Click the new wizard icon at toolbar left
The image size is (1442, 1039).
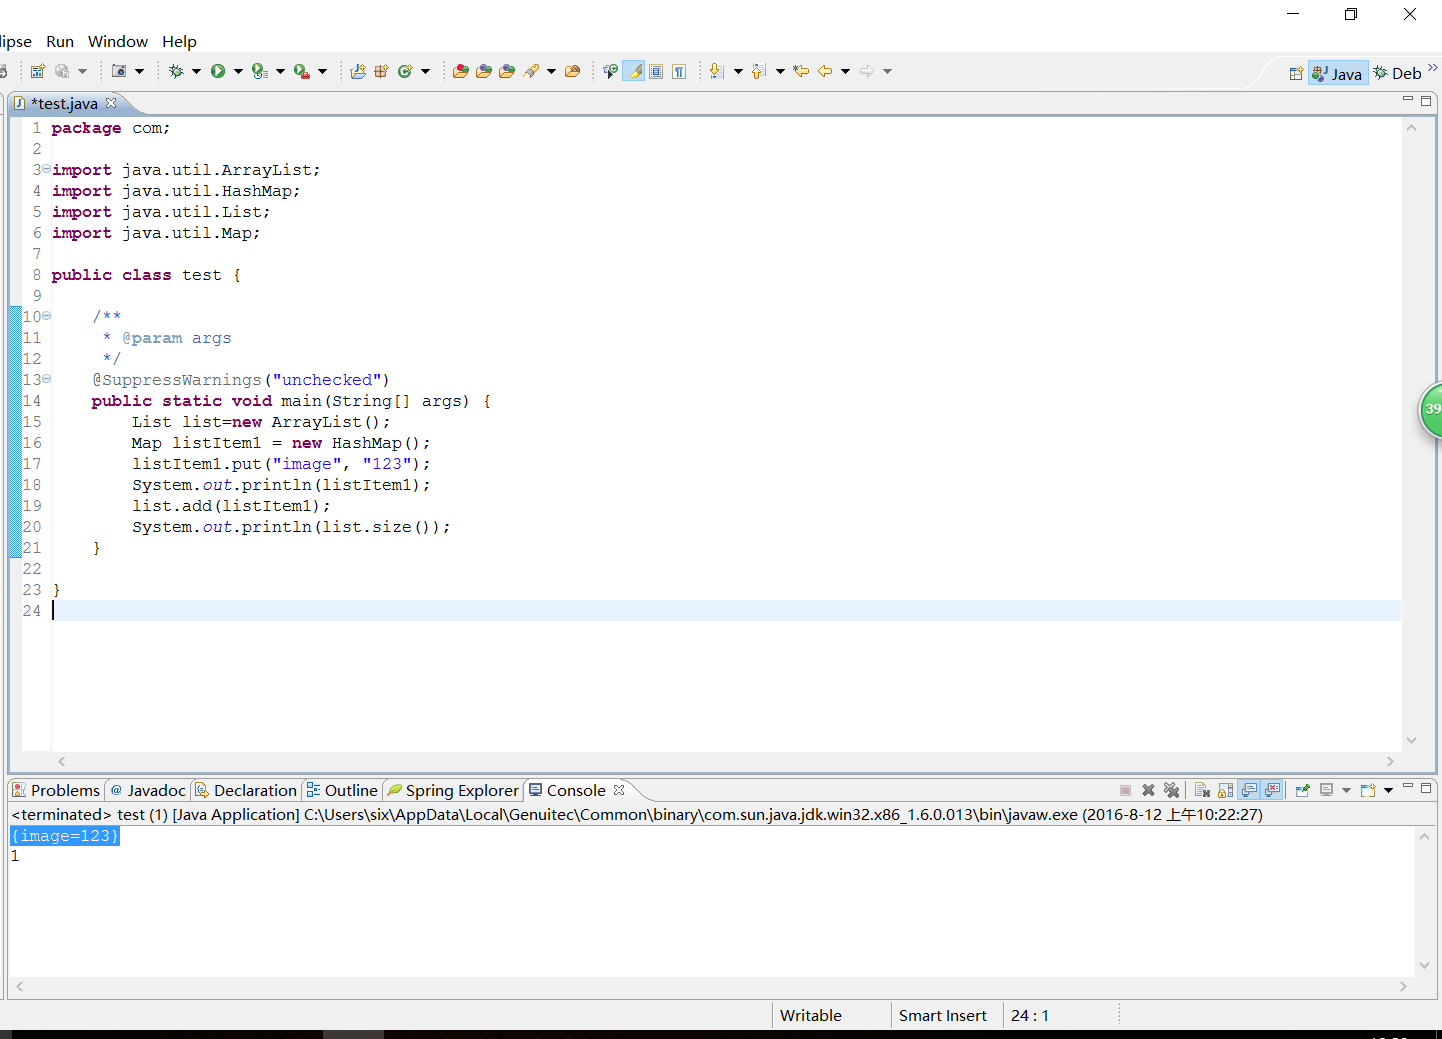(x=38, y=71)
